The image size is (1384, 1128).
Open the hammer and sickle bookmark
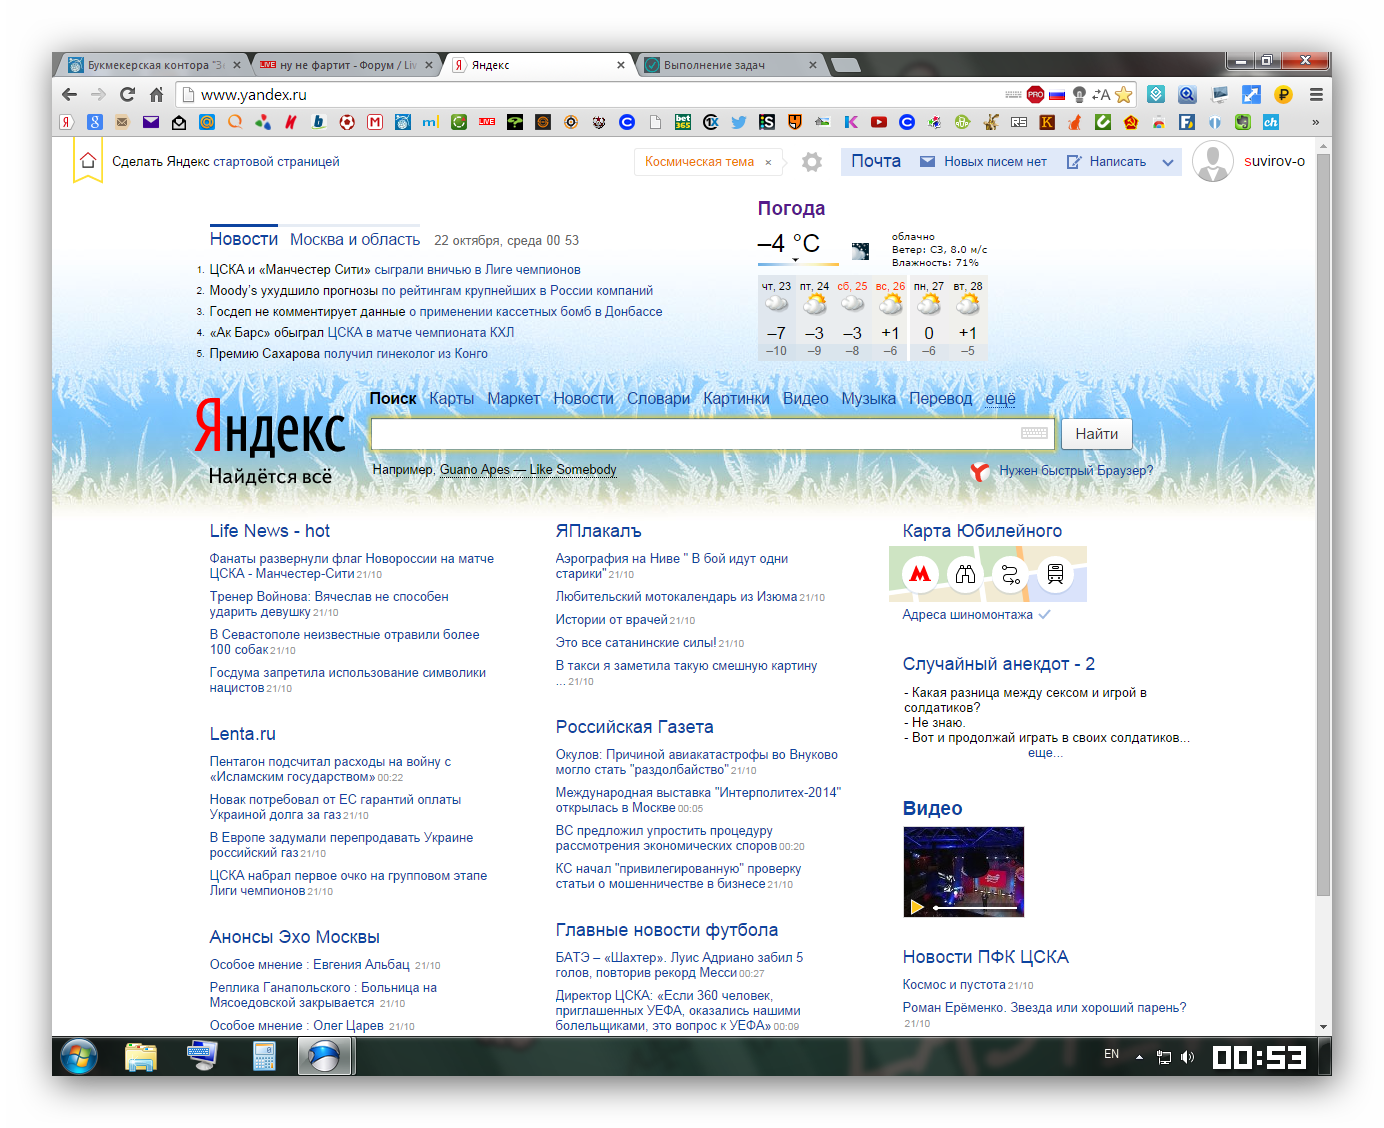pyautogui.click(x=1131, y=122)
